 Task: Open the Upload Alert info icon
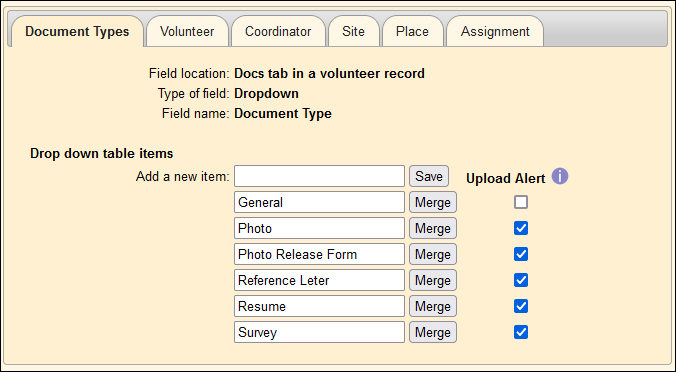[x=560, y=176]
